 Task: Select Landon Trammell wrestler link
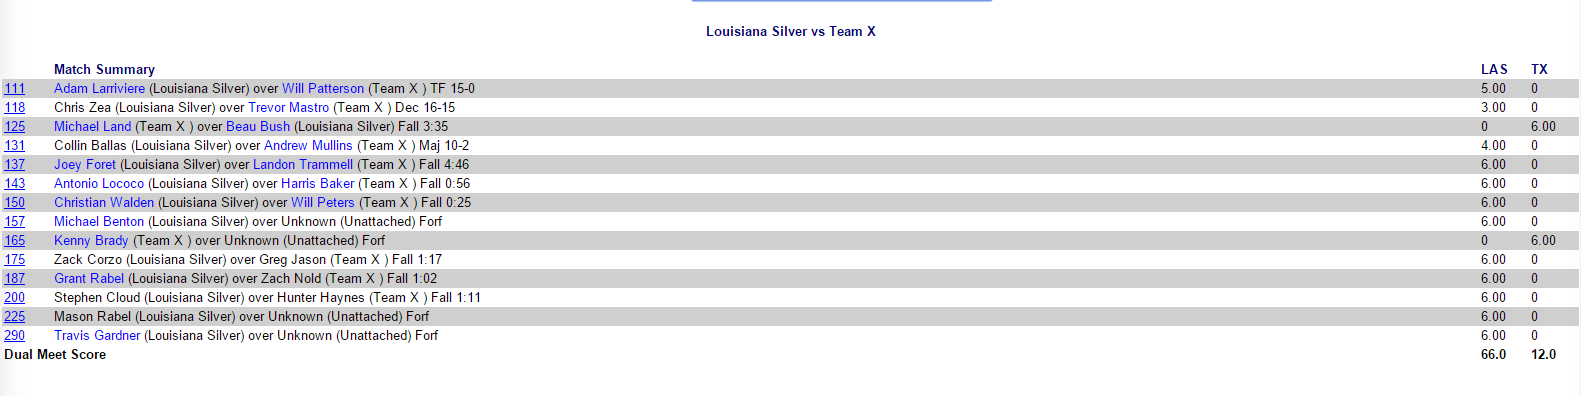(303, 165)
